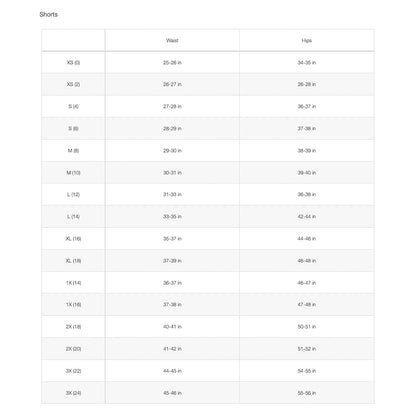Click the L (14) size label
The width and height of the screenshot is (416, 416).
(x=73, y=216)
